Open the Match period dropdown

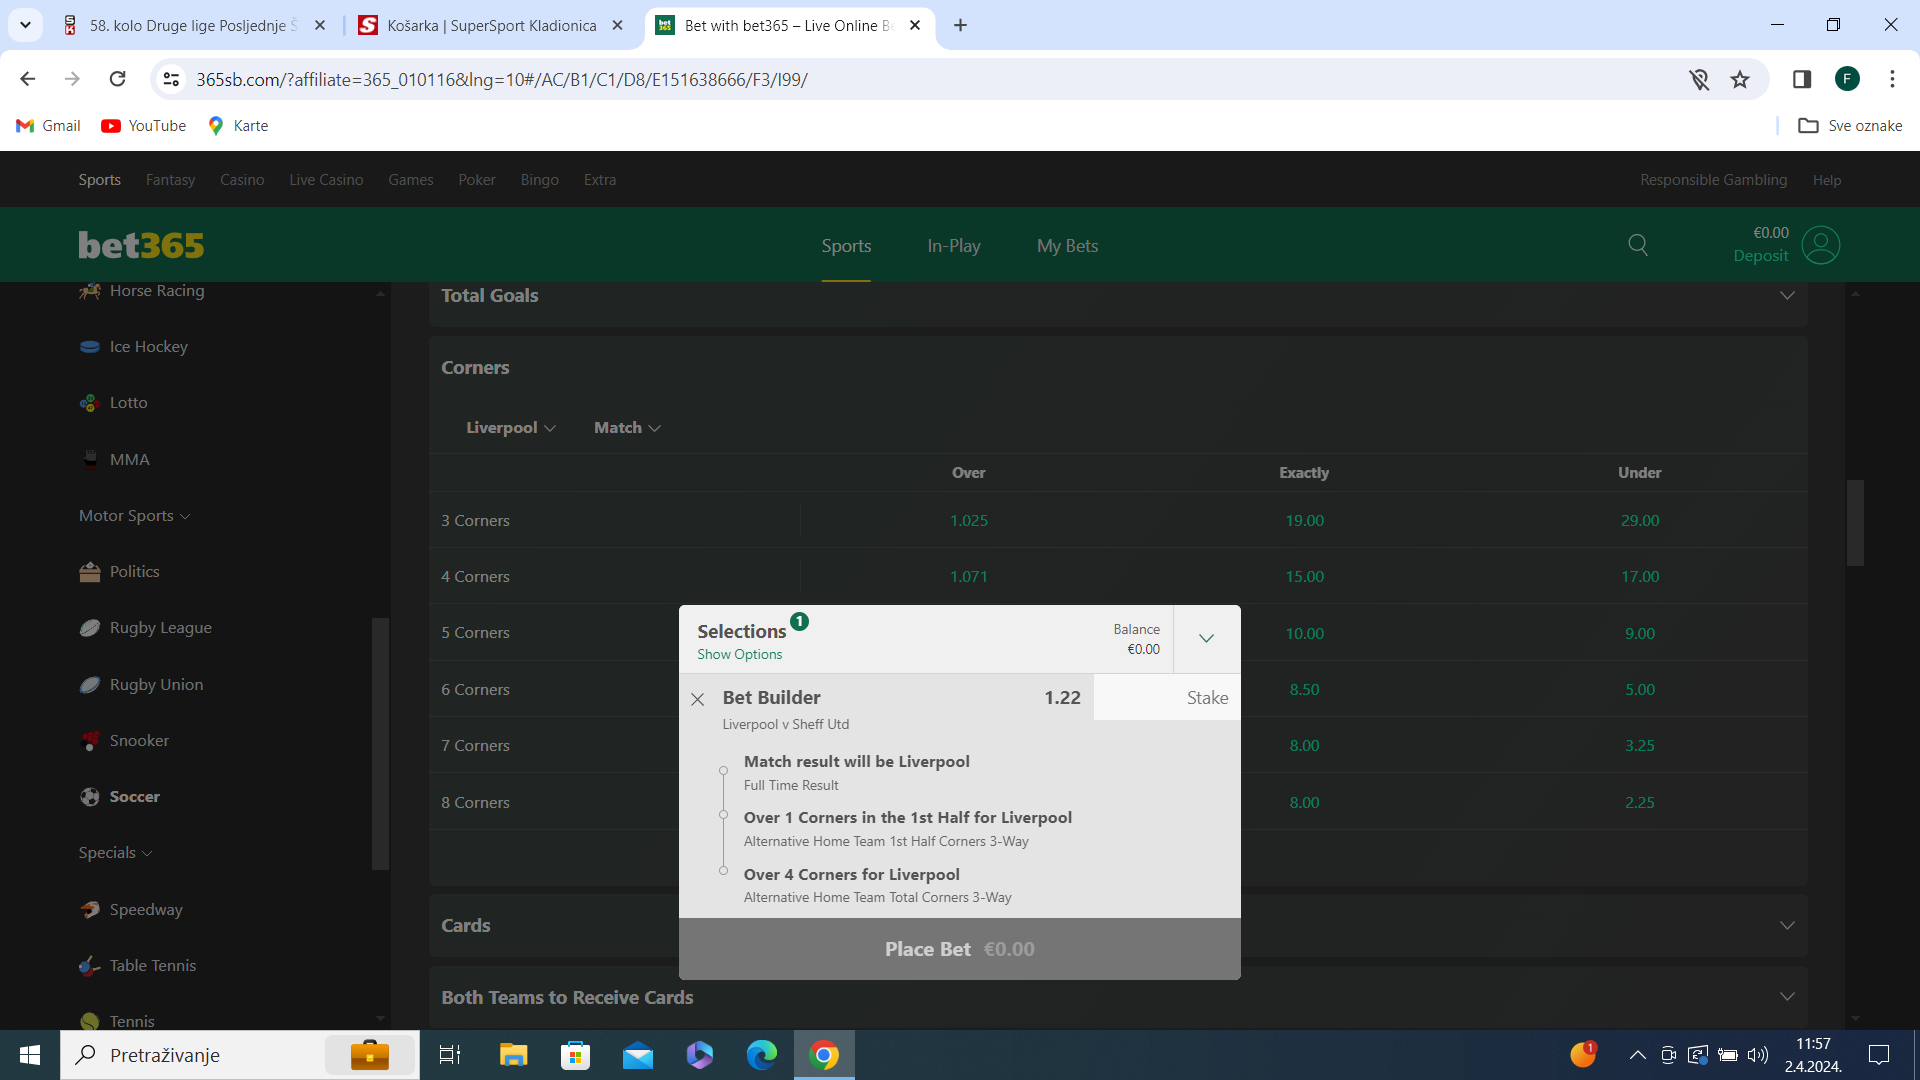(627, 428)
